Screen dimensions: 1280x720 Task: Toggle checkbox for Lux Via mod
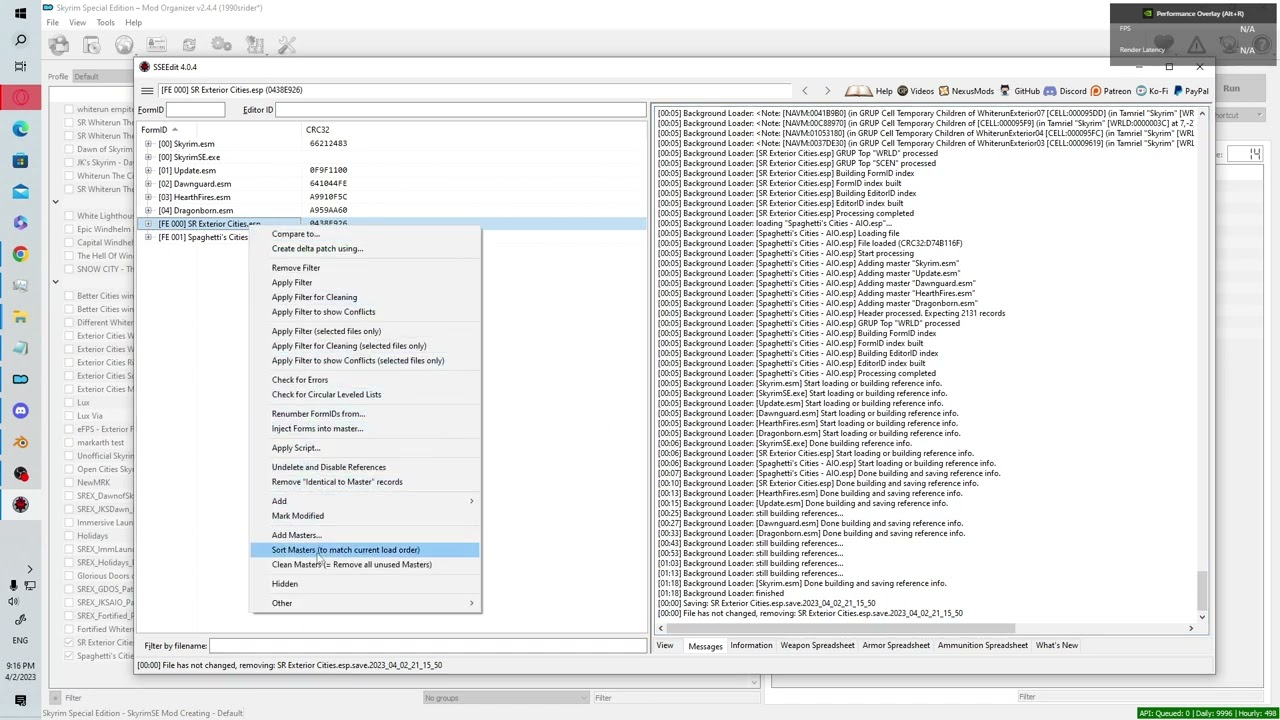click(x=68, y=416)
